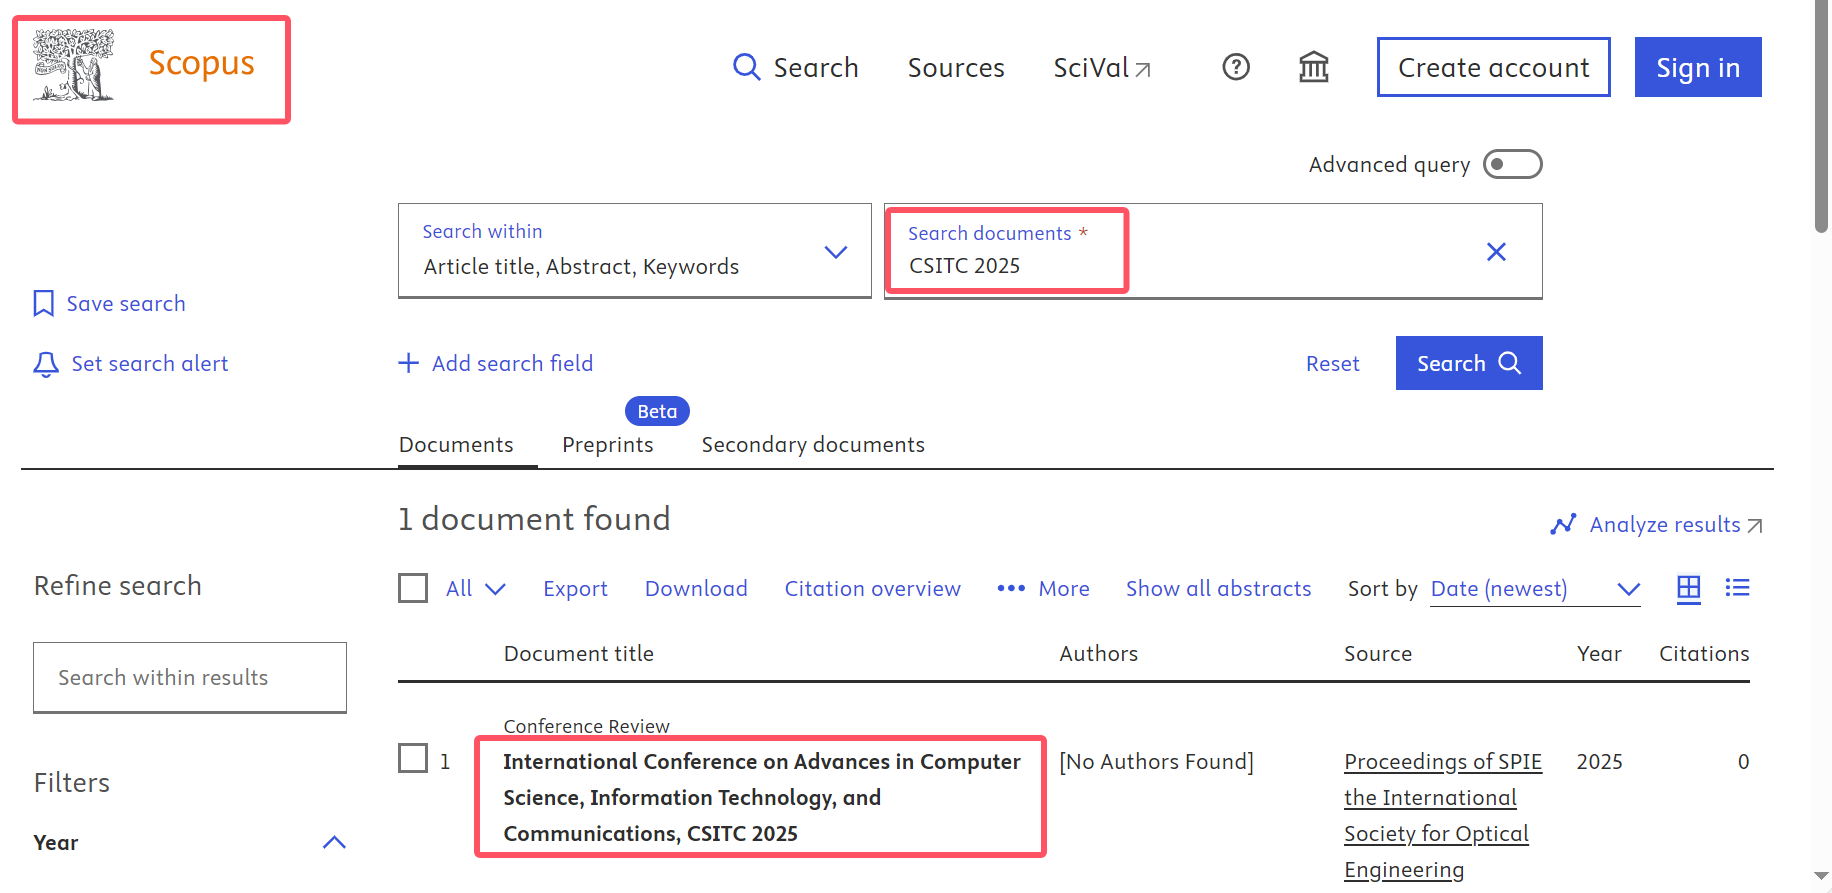Click Set search alert
Image resolution: width=1832 pixels, height=893 pixels.
131,363
